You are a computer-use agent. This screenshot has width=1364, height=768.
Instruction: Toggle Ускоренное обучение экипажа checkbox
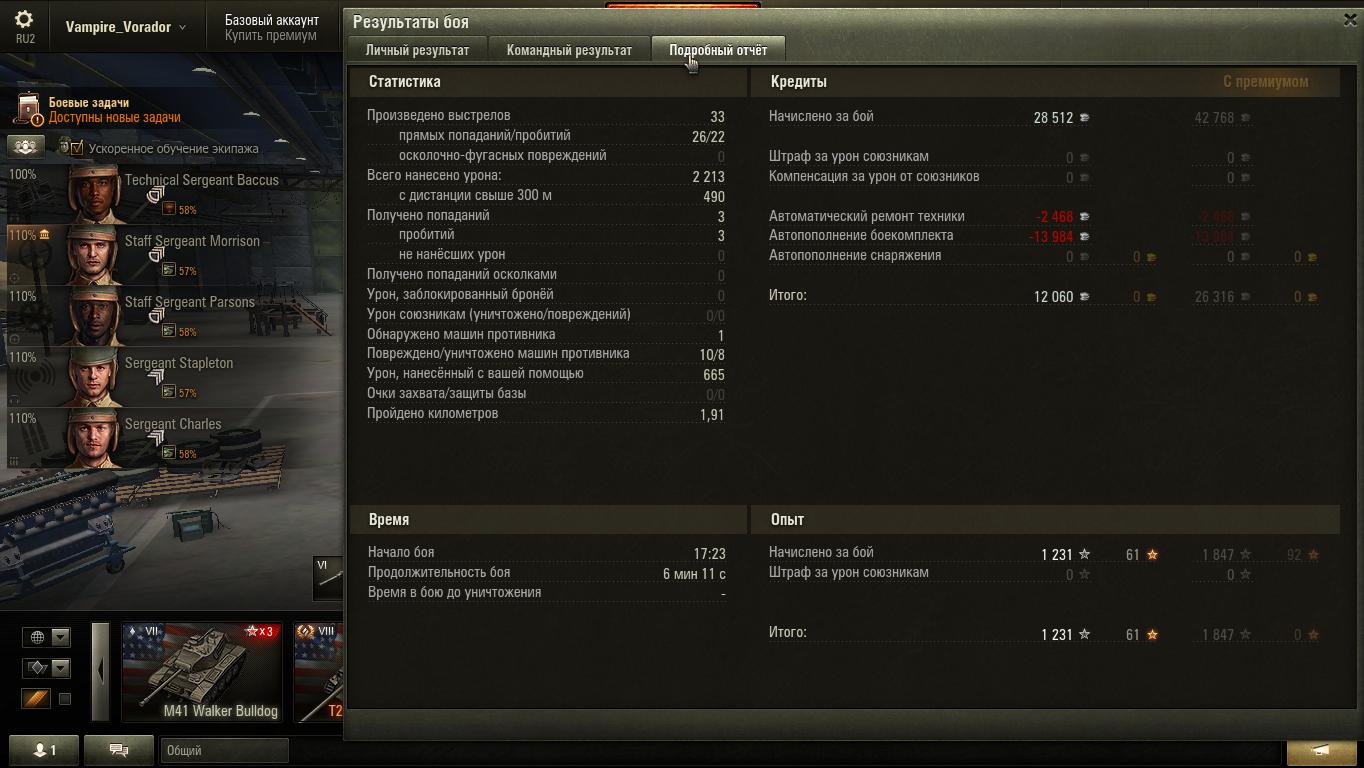coord(77,148)
